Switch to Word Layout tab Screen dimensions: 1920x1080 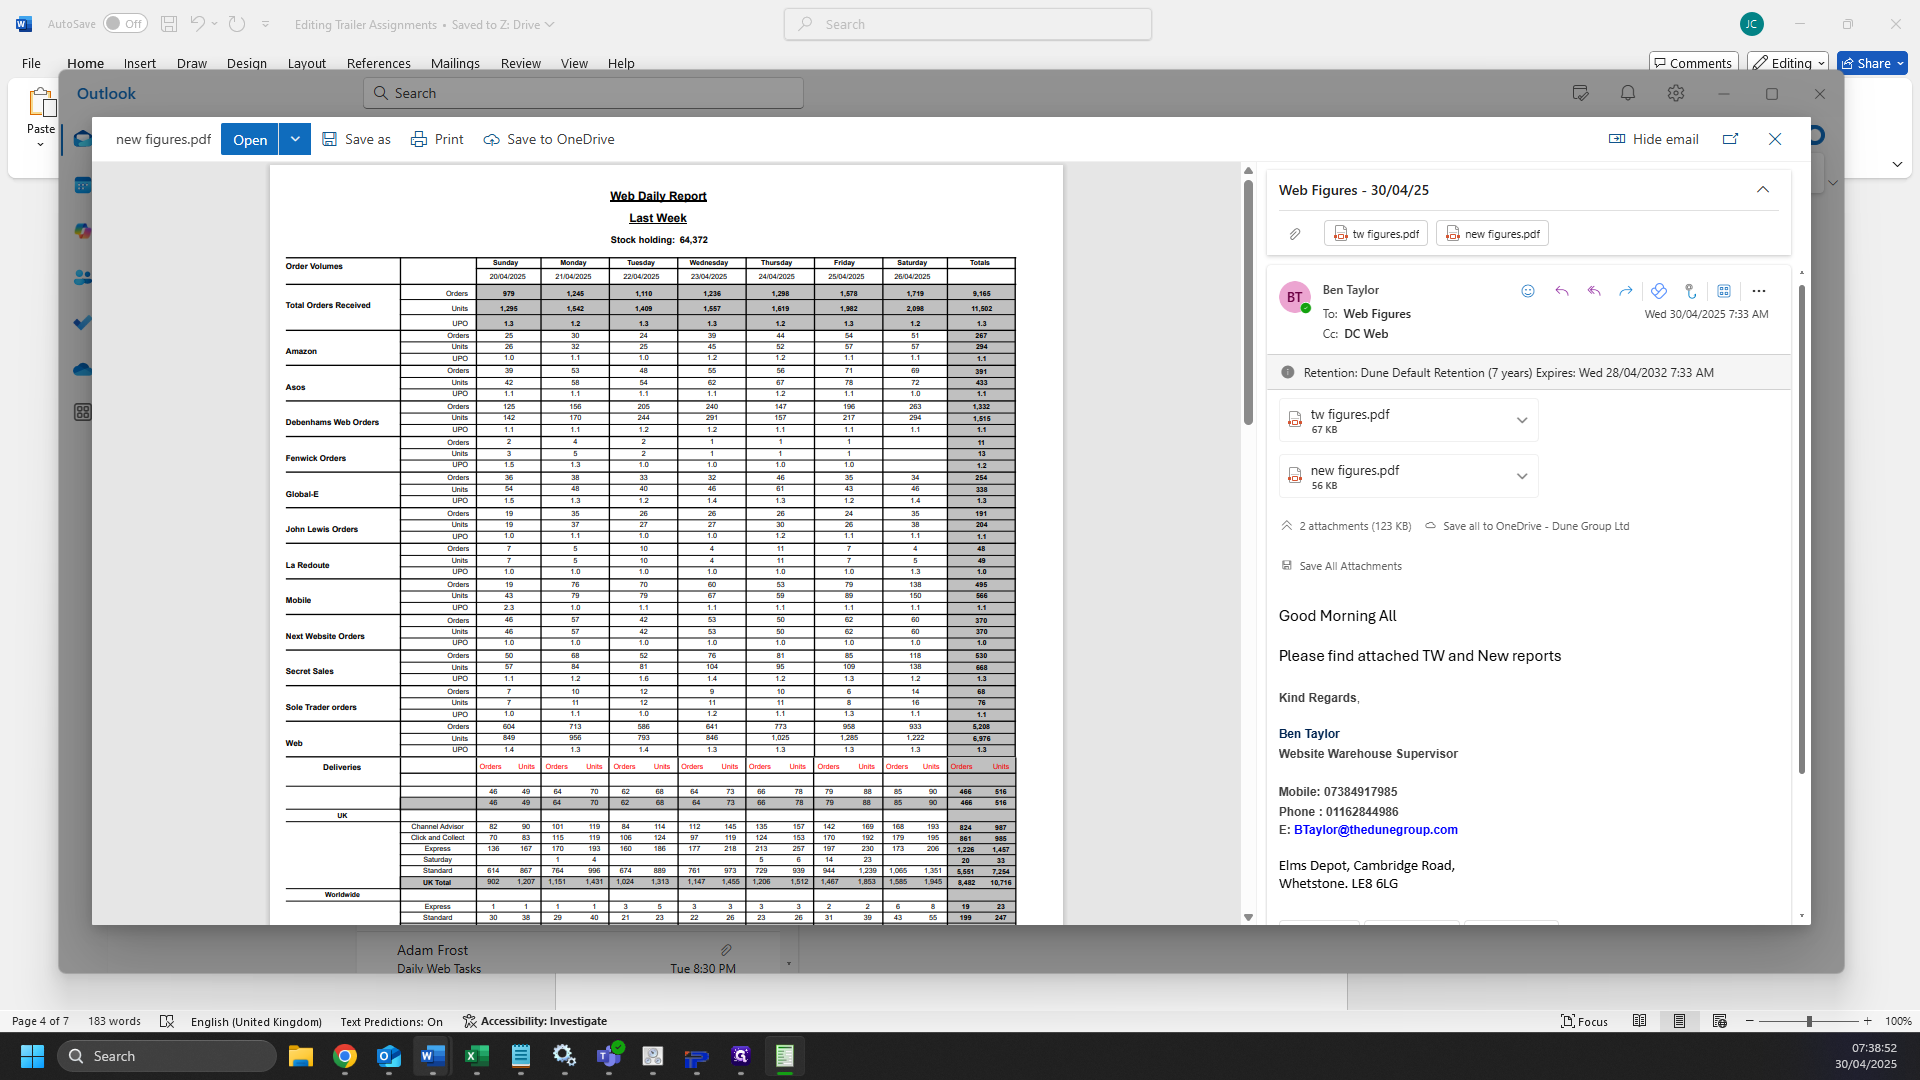pos(307,63)
